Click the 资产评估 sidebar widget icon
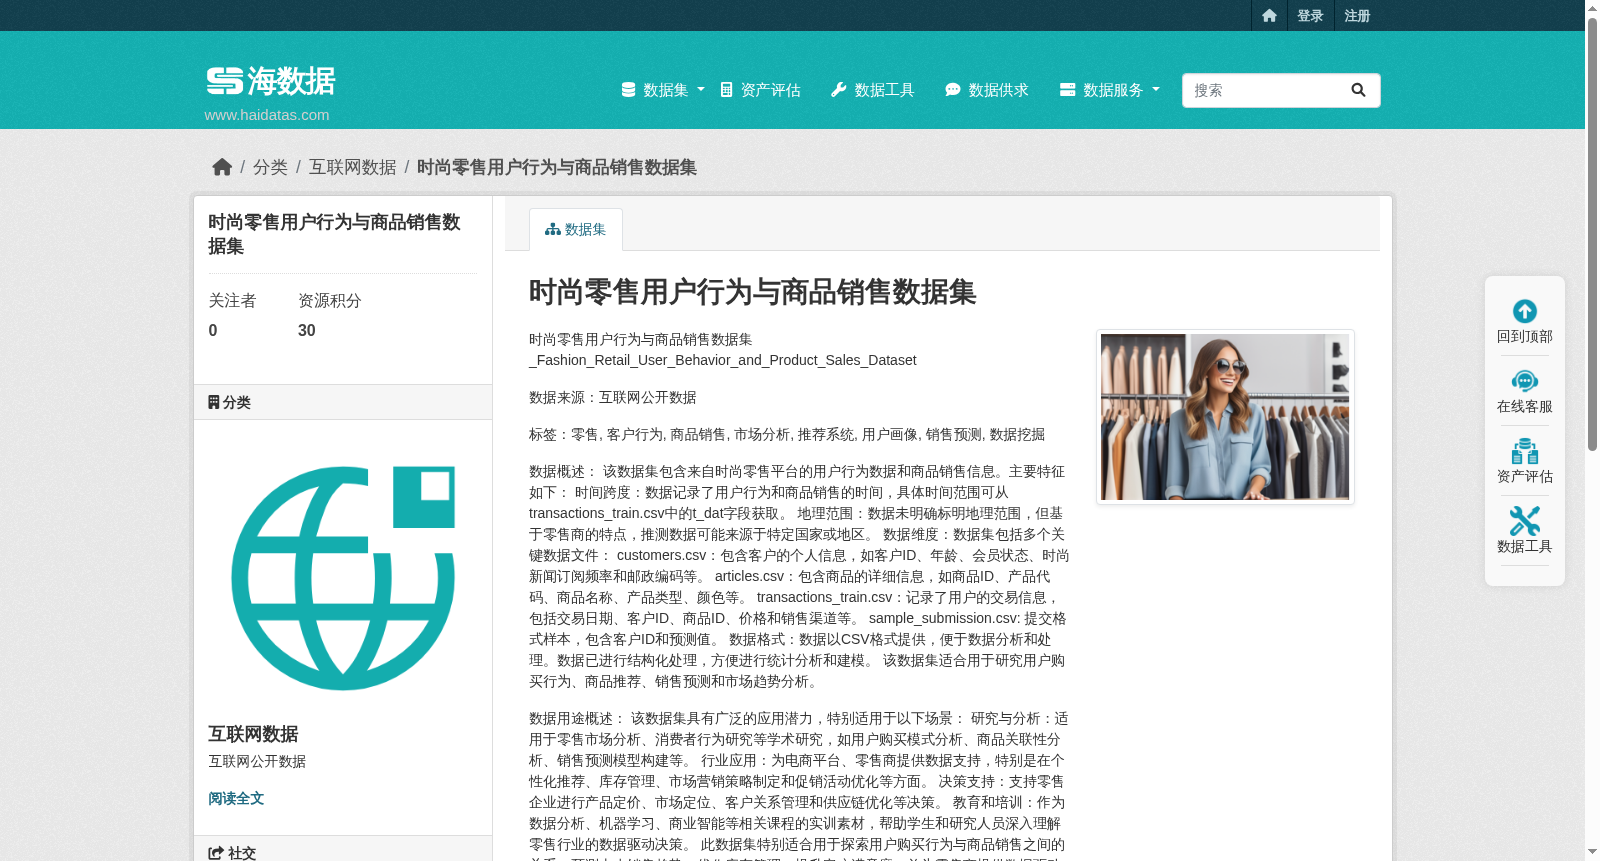1600x861 pixels. click(1525, 451)
